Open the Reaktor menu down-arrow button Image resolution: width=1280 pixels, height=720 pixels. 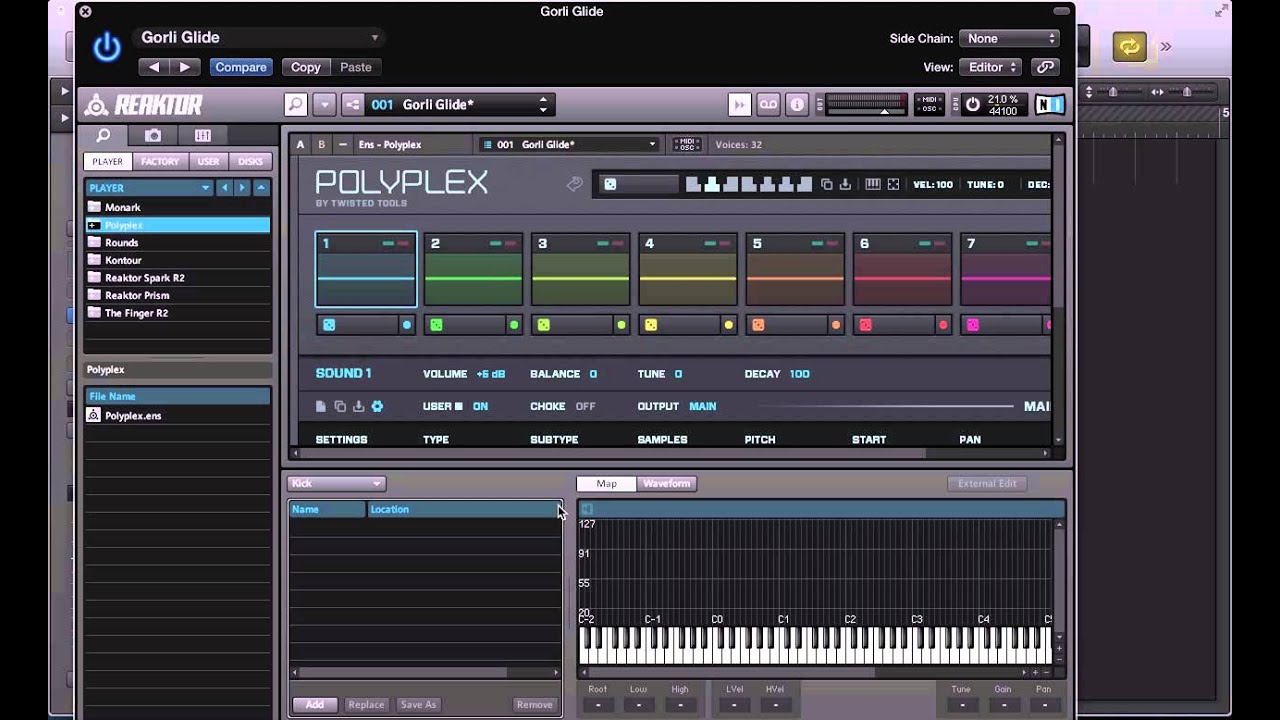tap(324, 104)
